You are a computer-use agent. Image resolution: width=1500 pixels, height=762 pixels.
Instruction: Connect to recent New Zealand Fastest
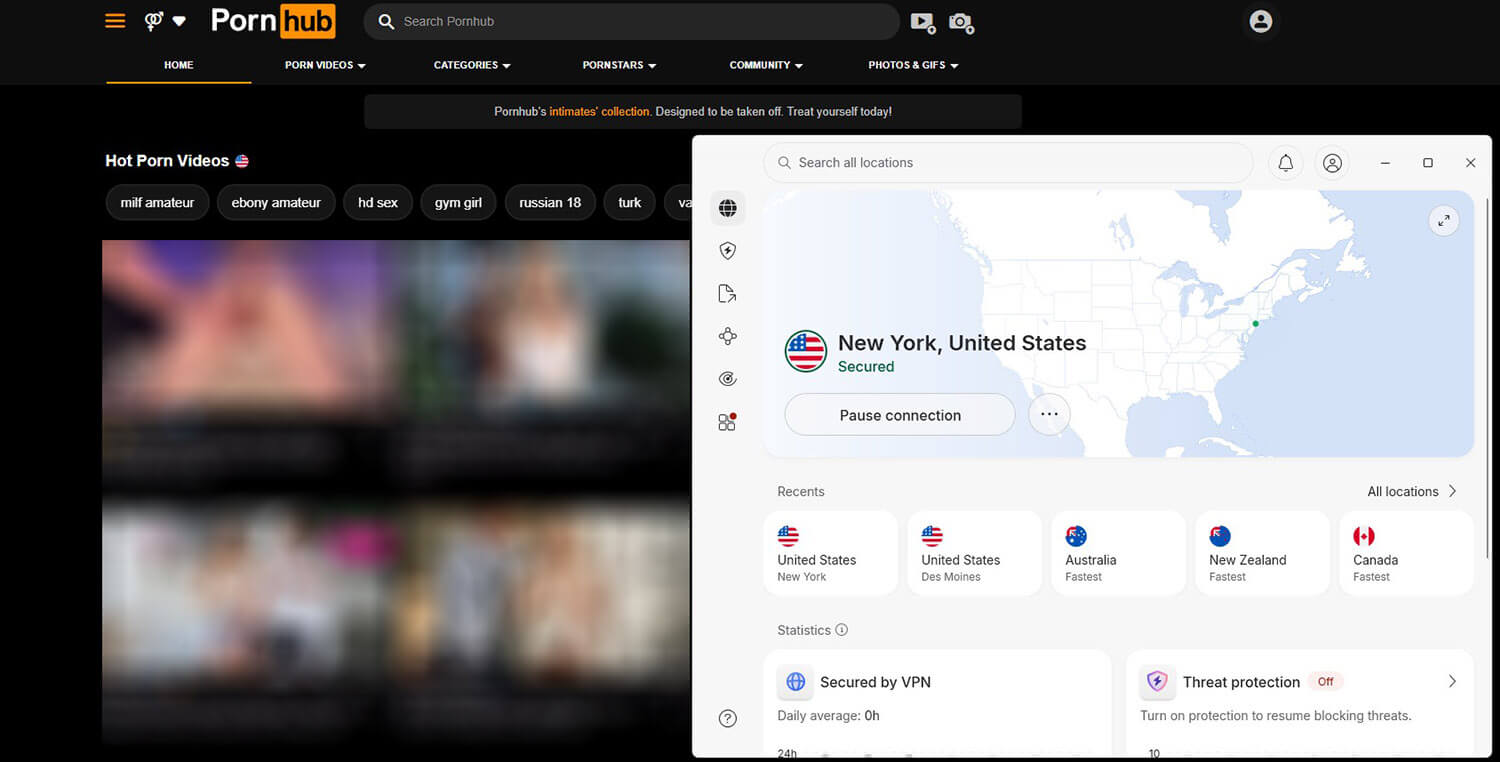[x=1262, y=553]
